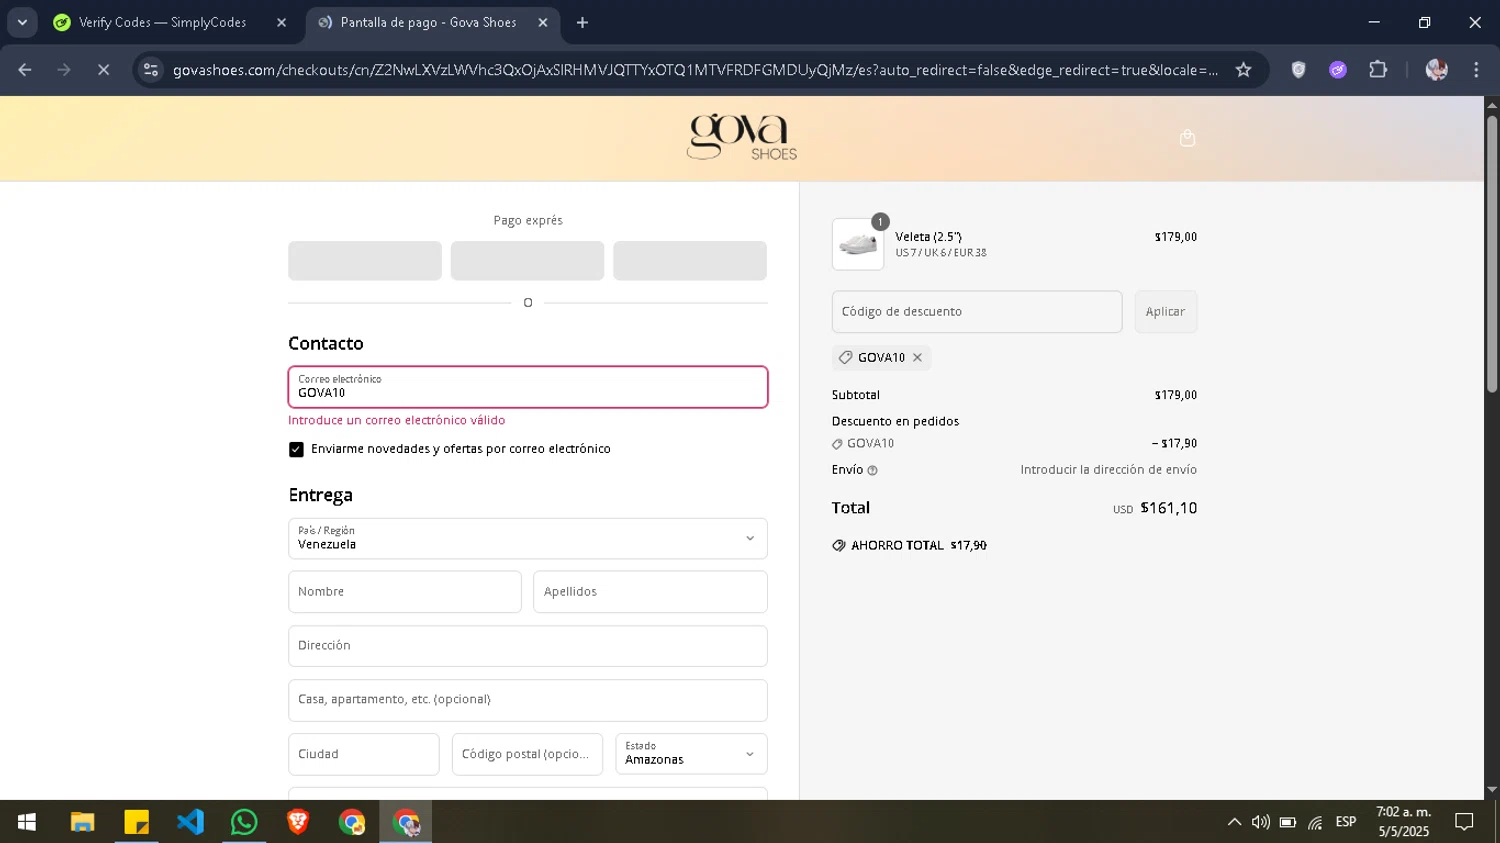1500x843 pixels.
Task: Click the Envío help info icon
Action: point(872,470)
